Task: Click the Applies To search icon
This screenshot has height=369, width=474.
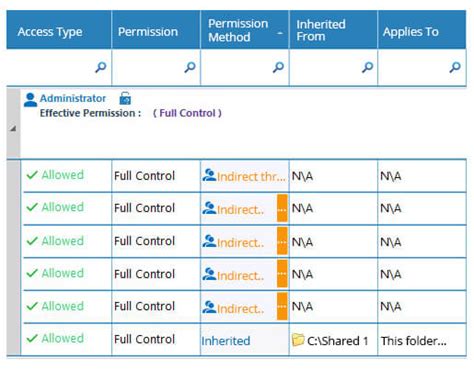Action: [x=455, y=67]
